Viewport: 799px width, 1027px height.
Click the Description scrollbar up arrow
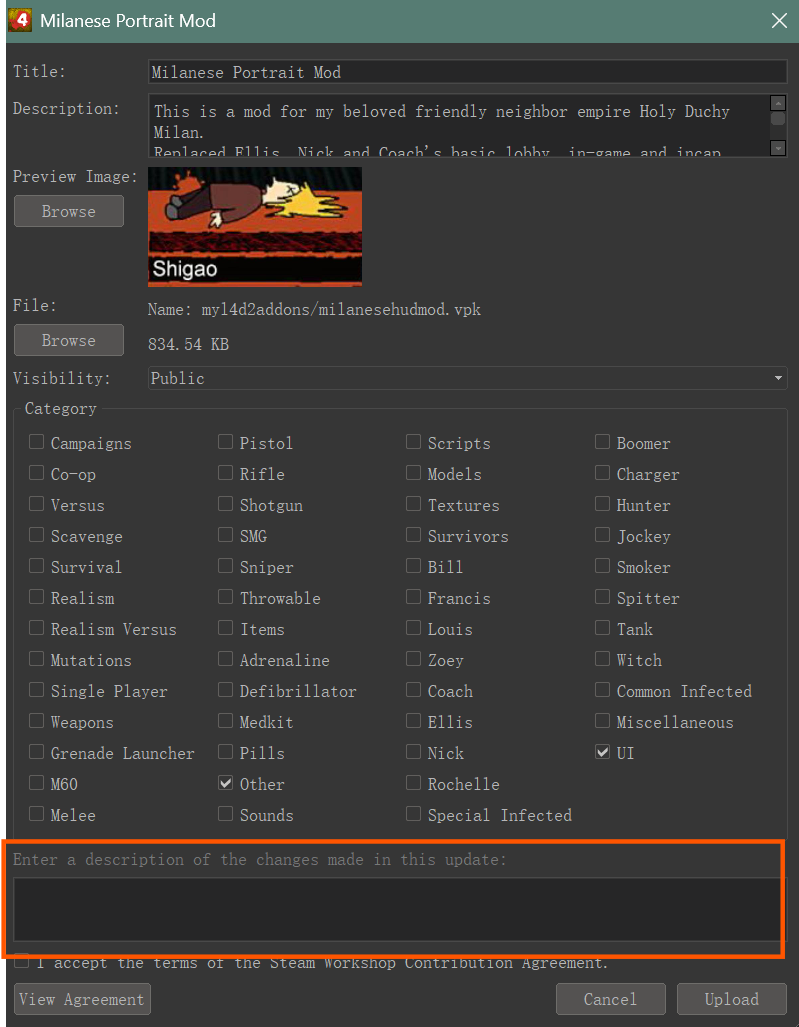coord(778,103)
